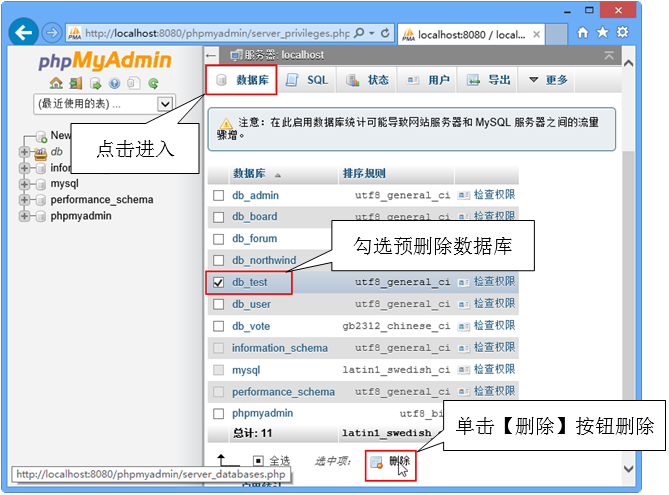Viewport: 669px width, 495px height.
Task: Click privileges icon in db_admin row
Action: click(x=463, y=195)
